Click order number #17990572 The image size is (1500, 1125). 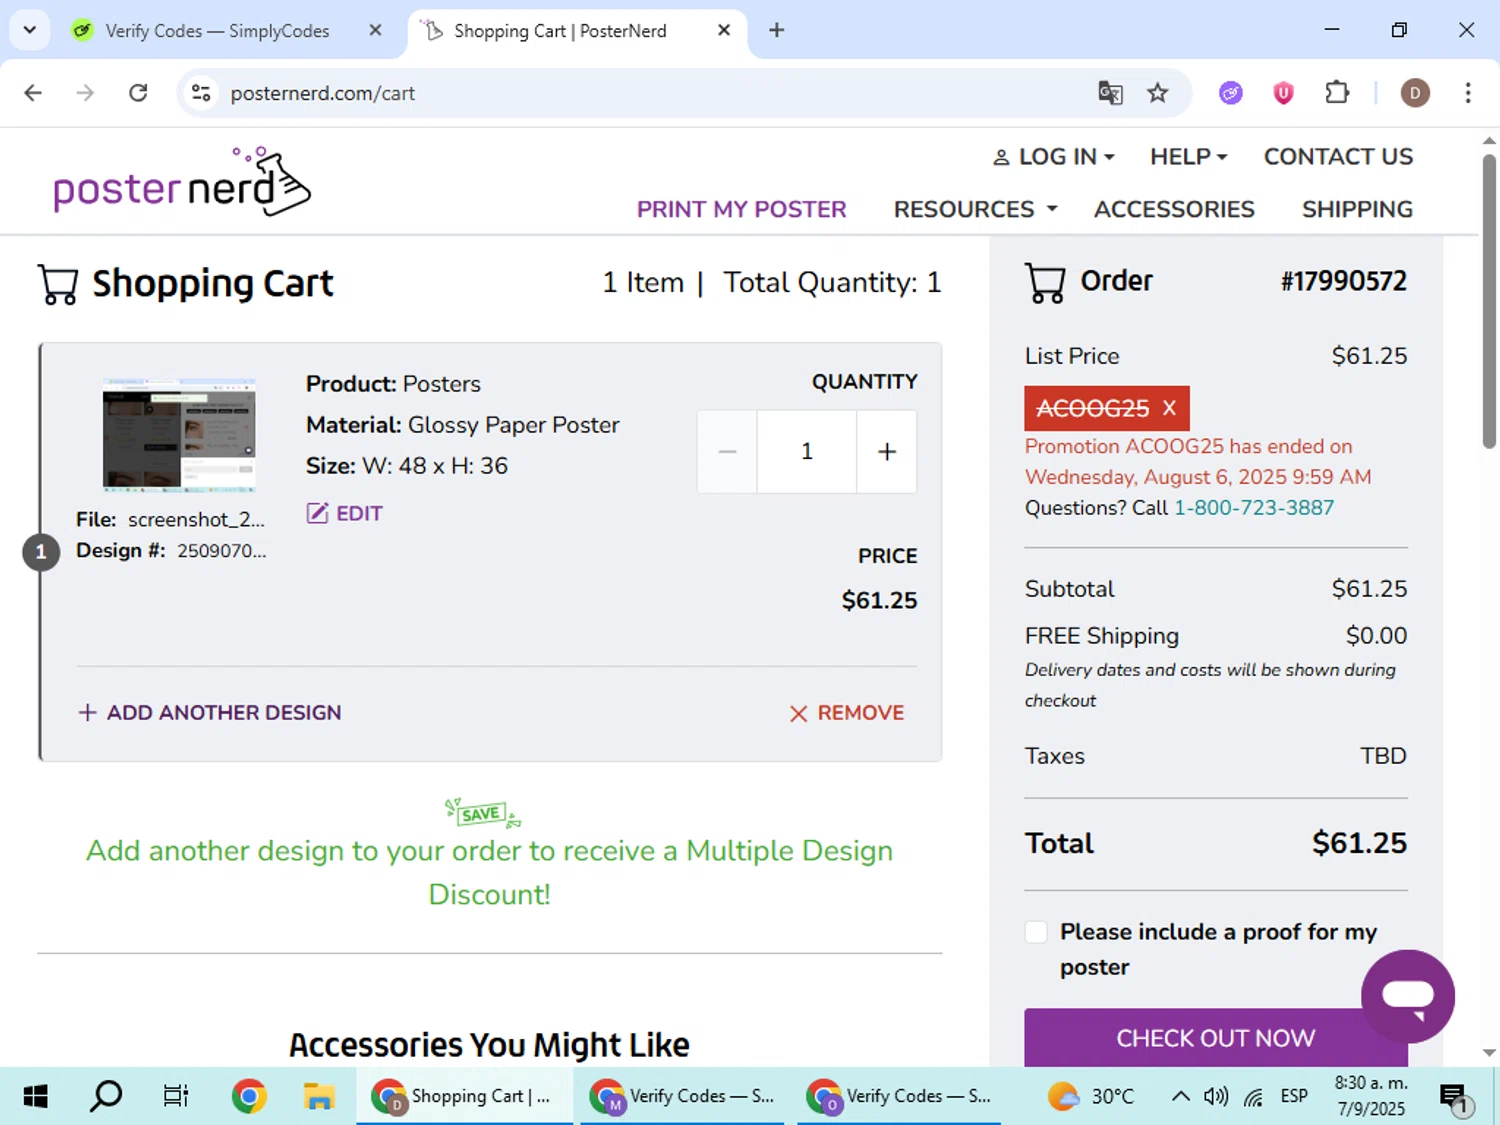[1344, 281]
